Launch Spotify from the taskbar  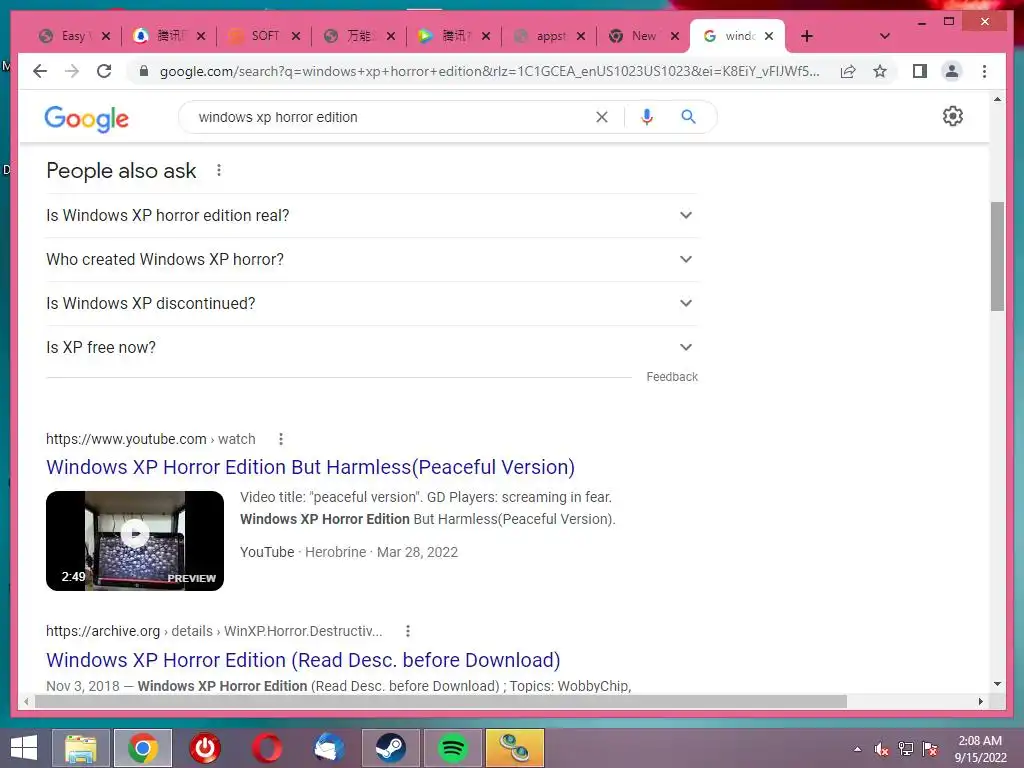(452, 748)
